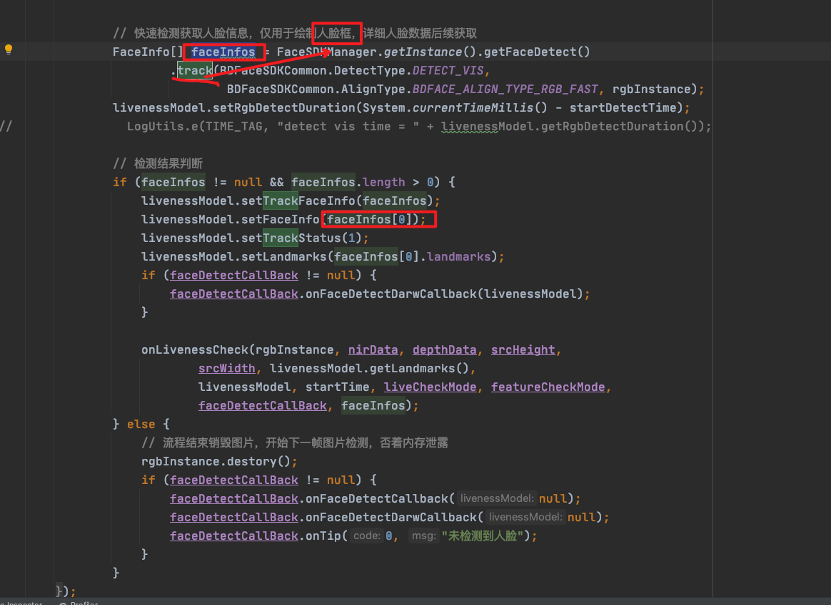This screenshot has height=606, width=832.
Task: Click currentTimeMillis method name
Action: tap(473, 108)
